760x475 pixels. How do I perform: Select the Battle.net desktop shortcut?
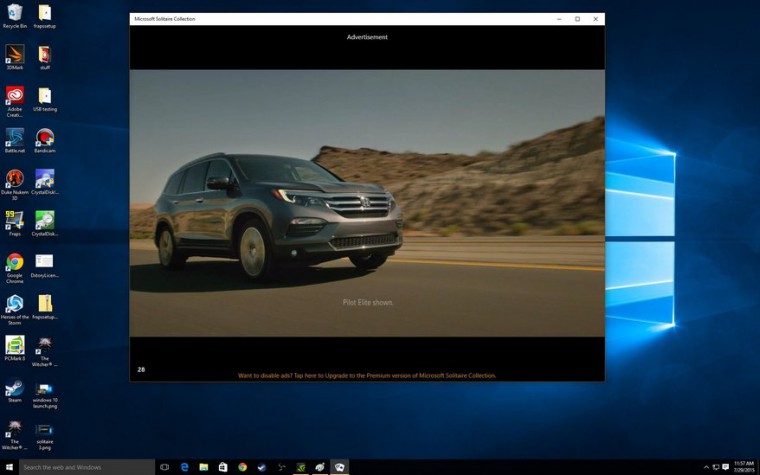15,142
